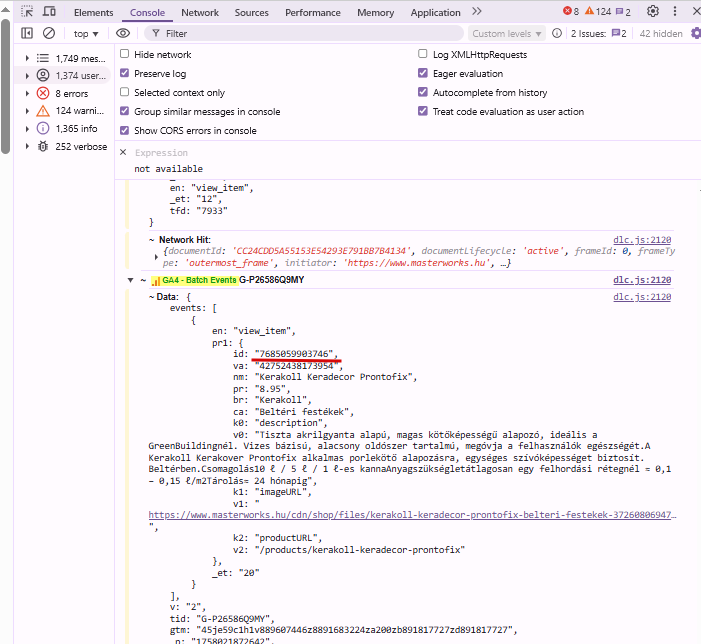Click into the console Filter field
Screen dimensions: 701x644
pyautogui.click(x=304, y=34)
